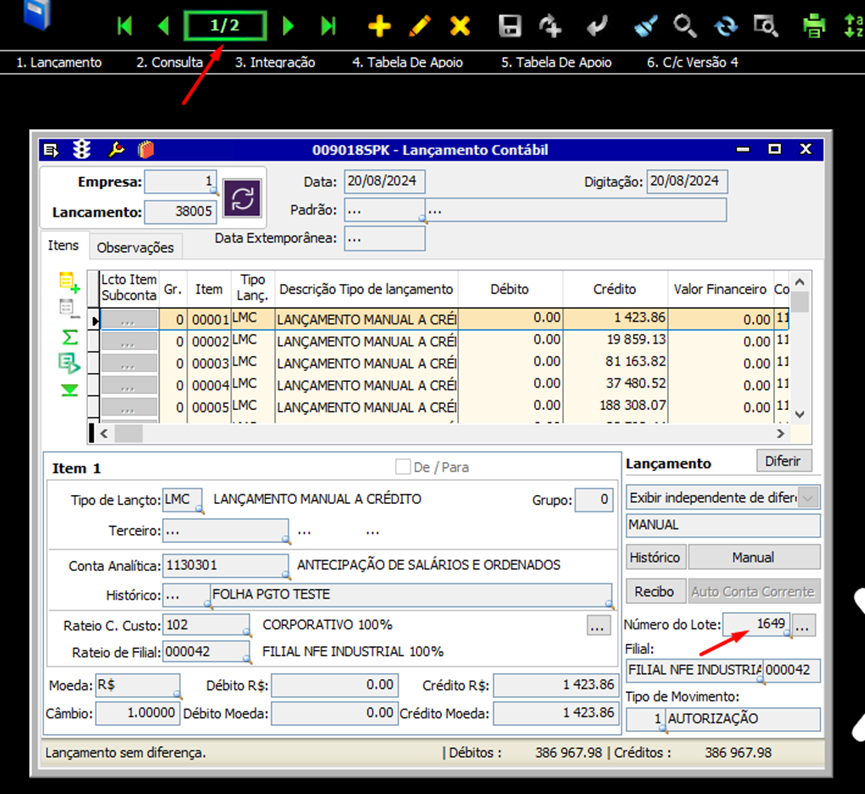Screen dimensions: 865x794
Task: Click the pencil edit icon
Action: click(420, 26)
